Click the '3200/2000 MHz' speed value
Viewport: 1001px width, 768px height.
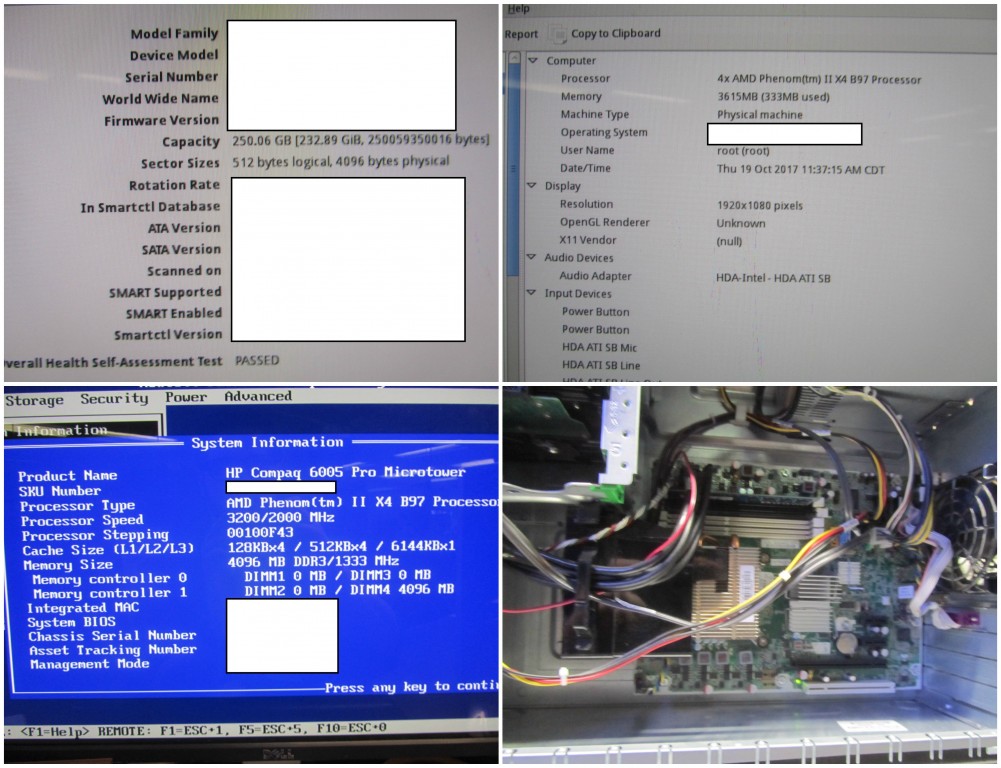[280, 518]
